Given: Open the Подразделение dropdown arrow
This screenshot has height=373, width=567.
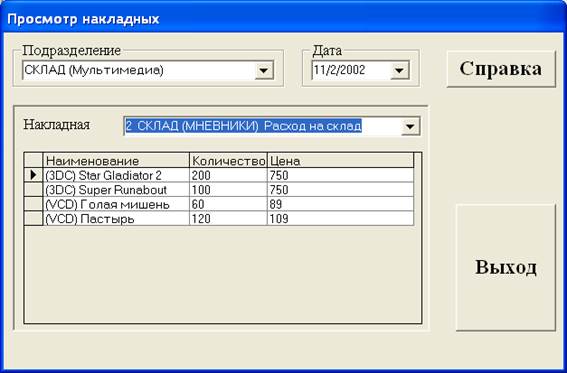Looking at the screenshot, I should point(264,70).
